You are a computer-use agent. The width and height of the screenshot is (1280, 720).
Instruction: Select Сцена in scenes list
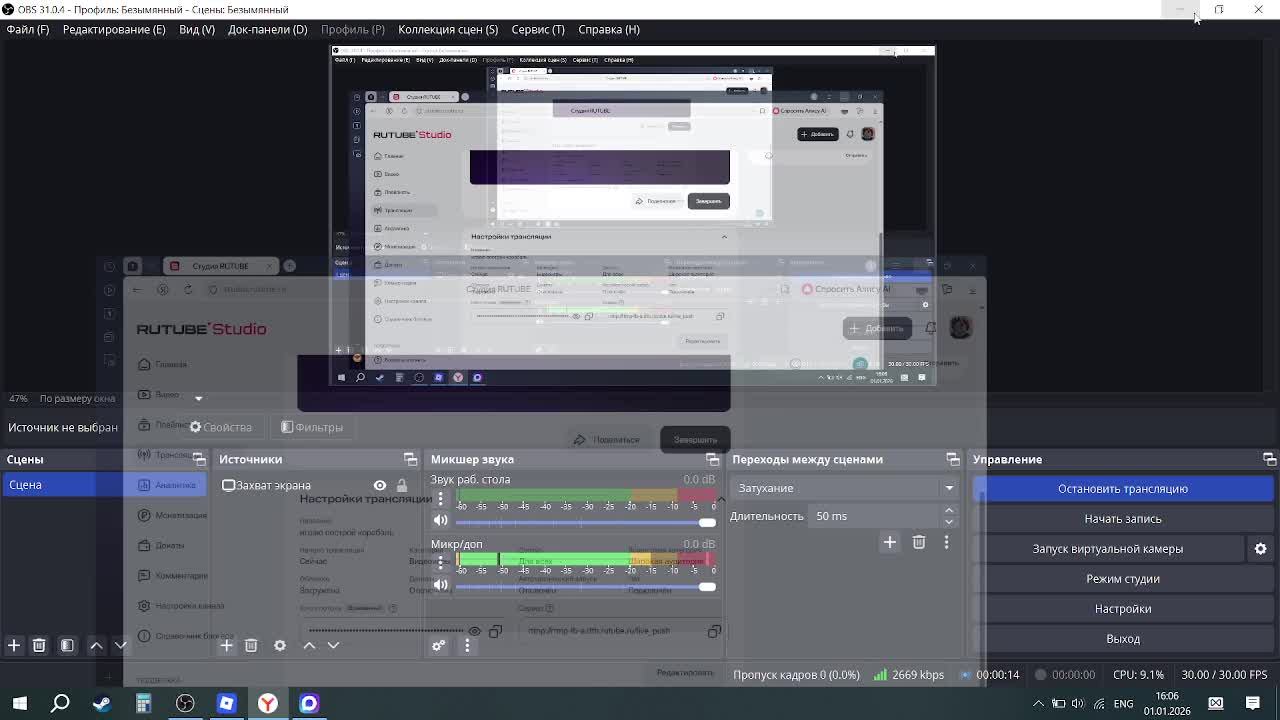coord(105,485)
